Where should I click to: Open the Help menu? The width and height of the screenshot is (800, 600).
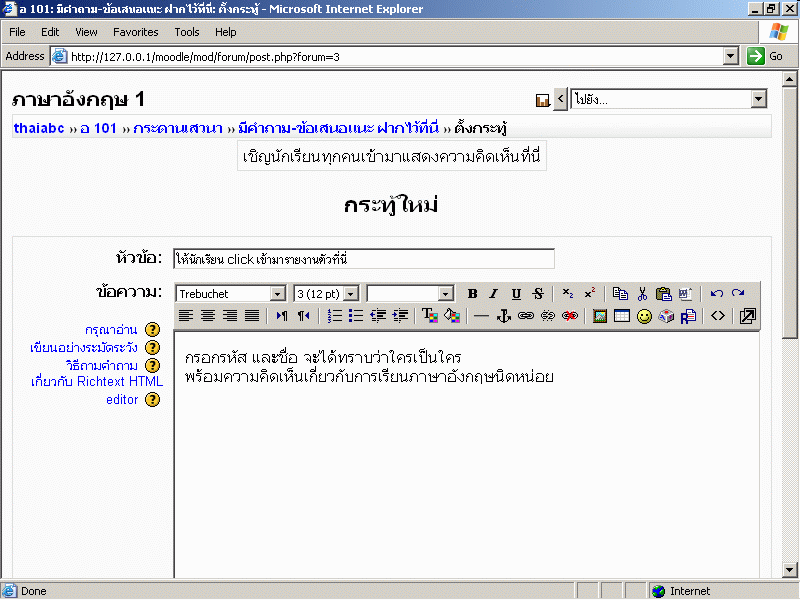tap(226, 32)
